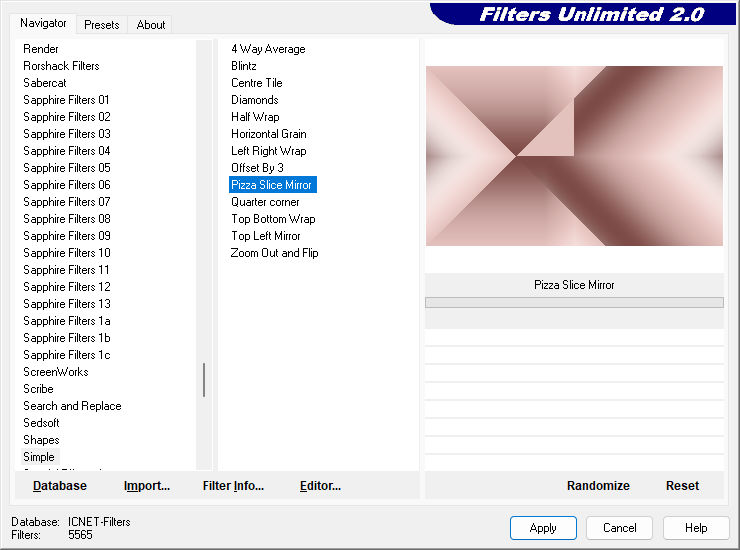The width and height of the screenshot is (740, 550).
Task: Pick the Quarter corner filter
Action: coord(265,202)
